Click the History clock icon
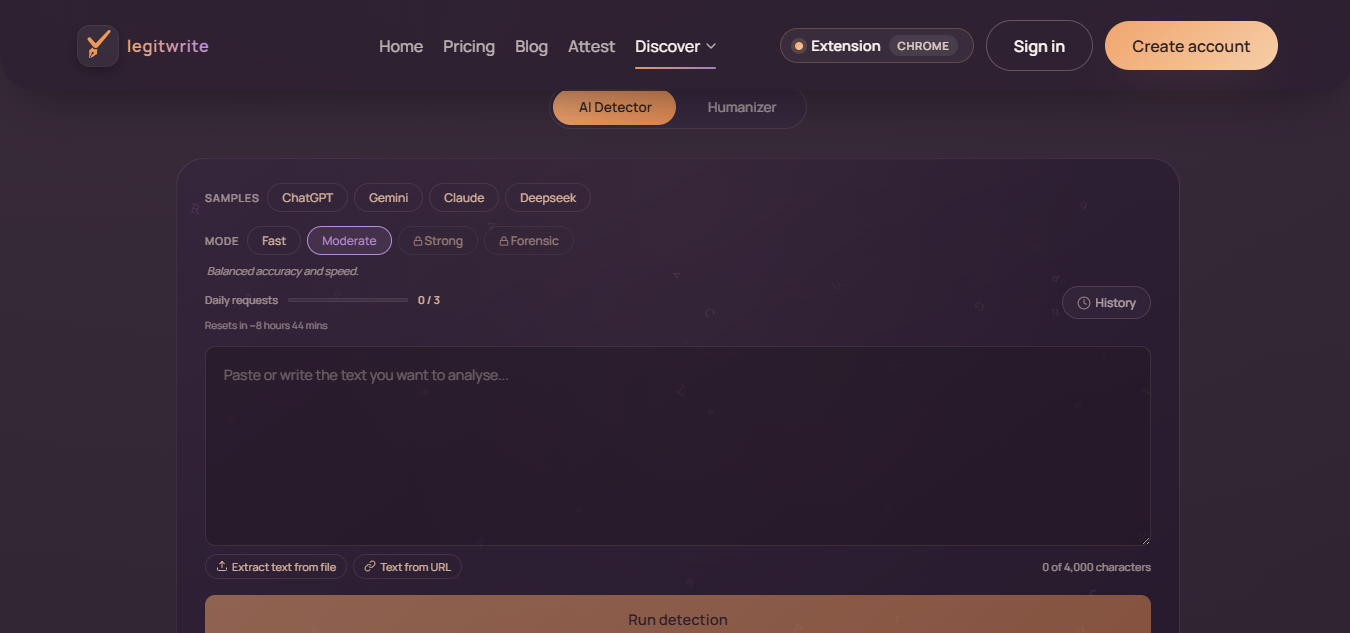The height and width of the screenshot is (633, 1350). click(1083, 303)
